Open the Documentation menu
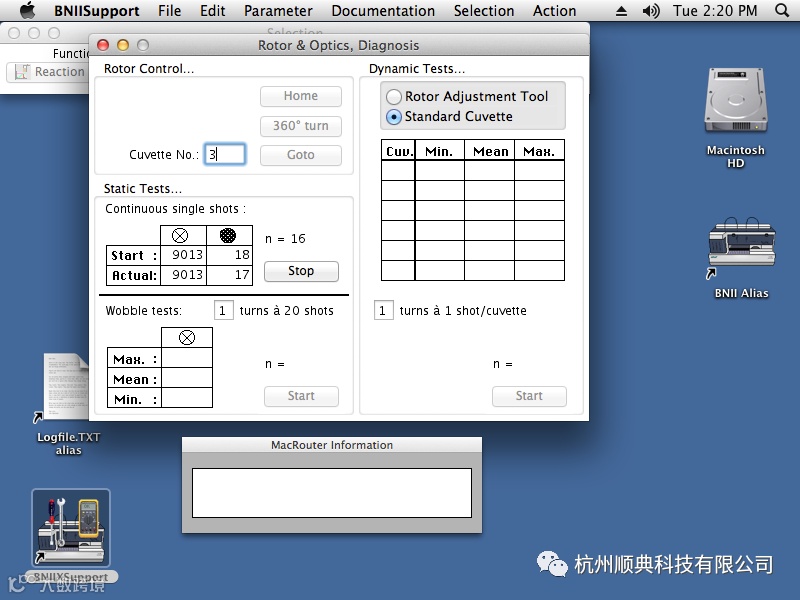 tap(383, 11)
